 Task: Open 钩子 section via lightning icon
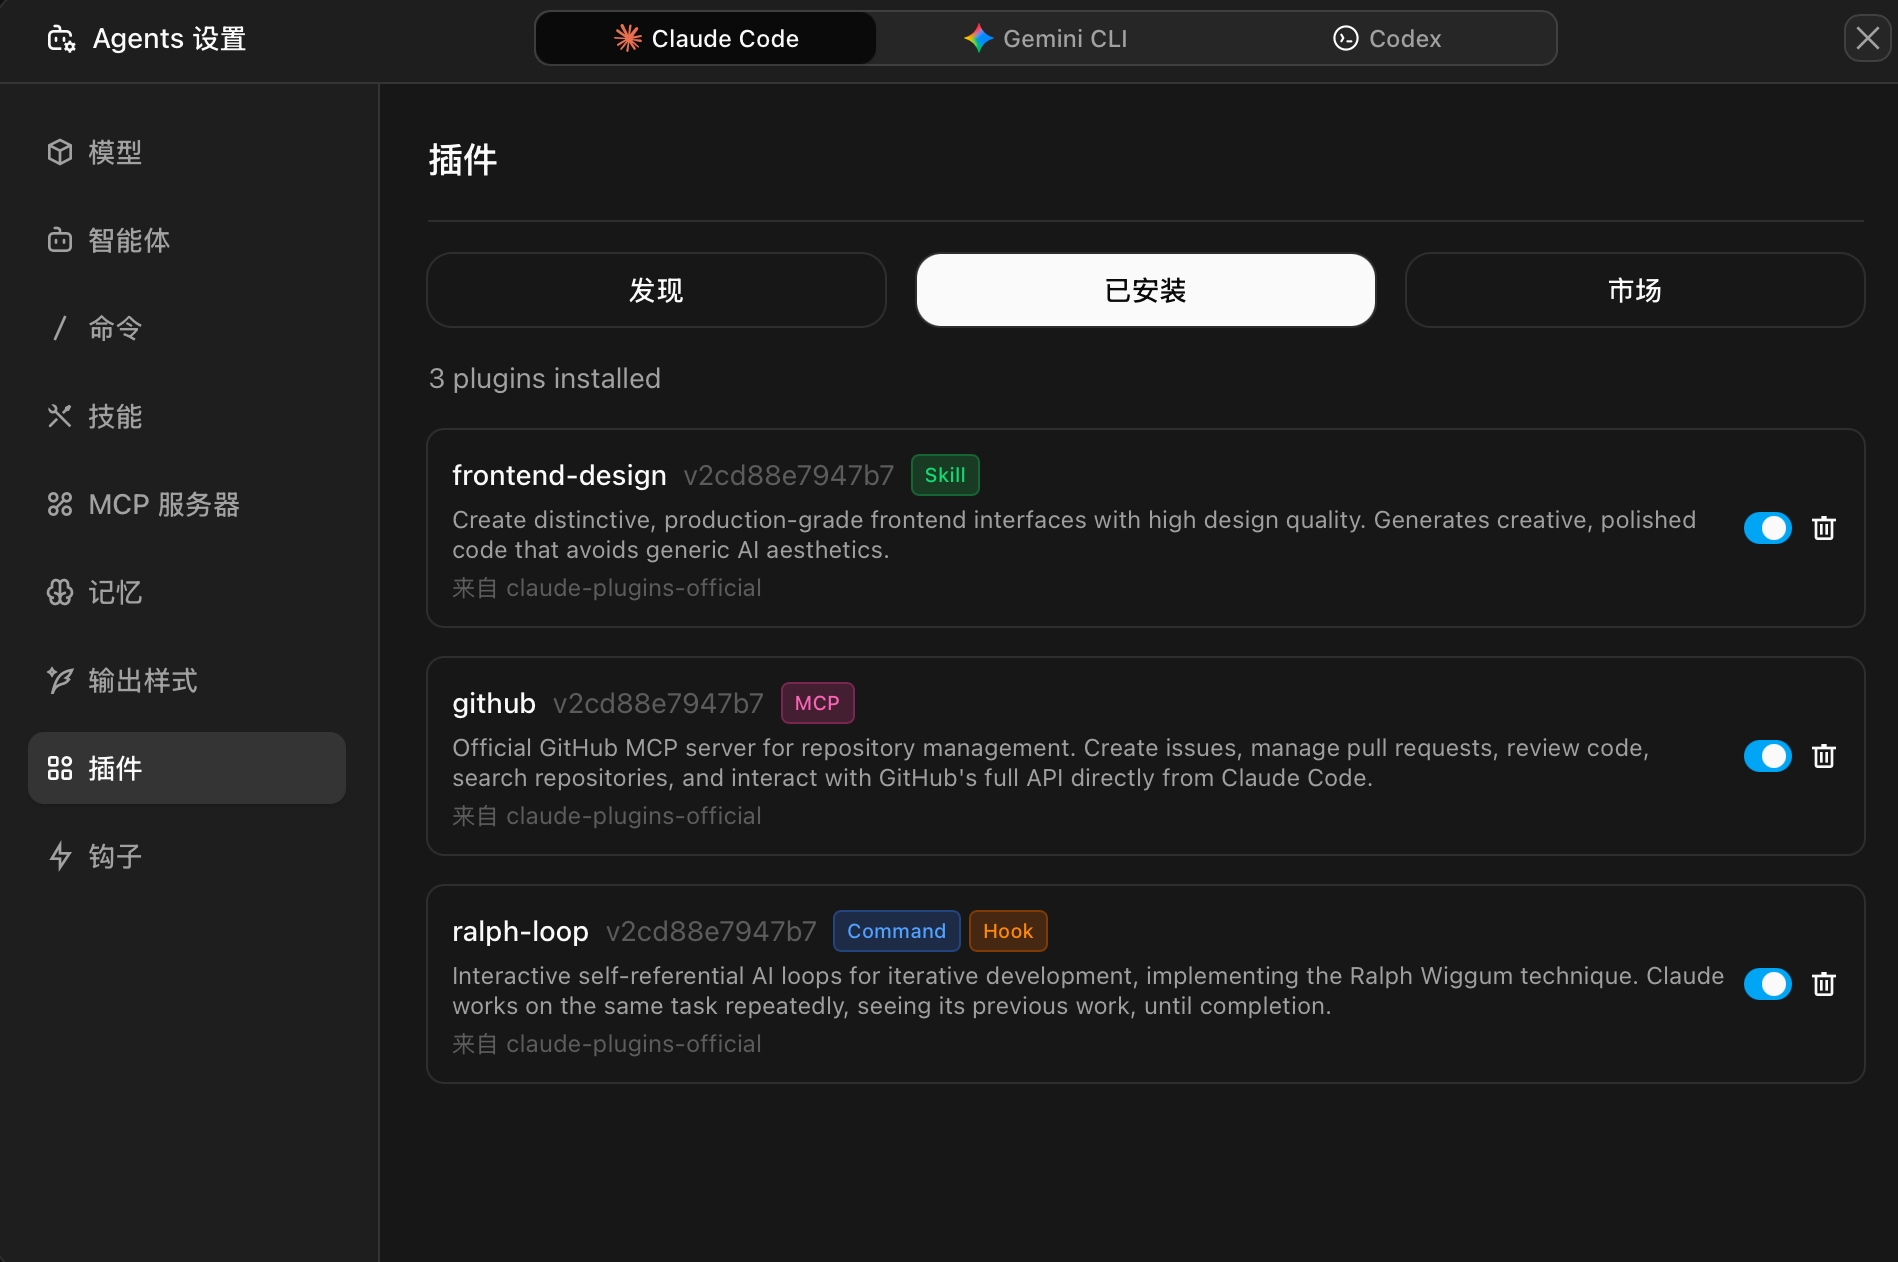(60, 856)
